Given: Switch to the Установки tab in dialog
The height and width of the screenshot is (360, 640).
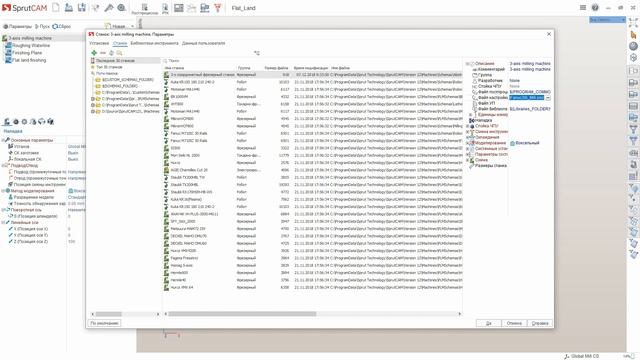Looking at the screenshot, I should point(99,43).
